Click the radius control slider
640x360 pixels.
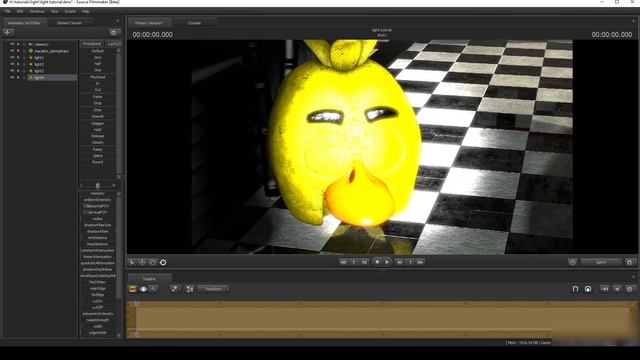tap(98, 219)
